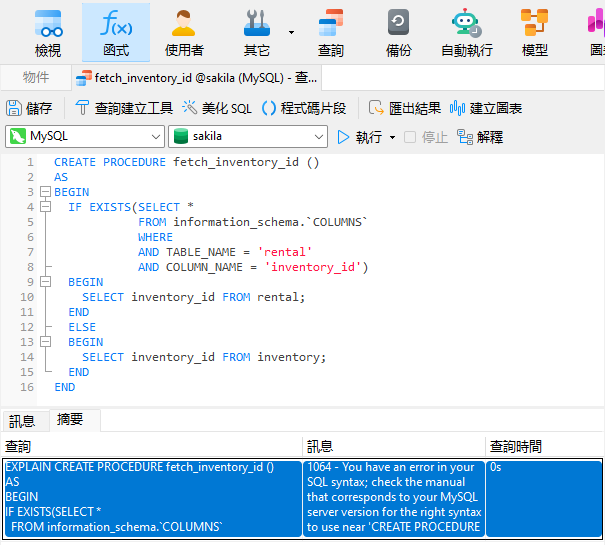Click the 其它 (Others) tools icon
Image resolution: width=605 pixels, height=545 pixels.
pyautogui.click(x=257, y=32)
